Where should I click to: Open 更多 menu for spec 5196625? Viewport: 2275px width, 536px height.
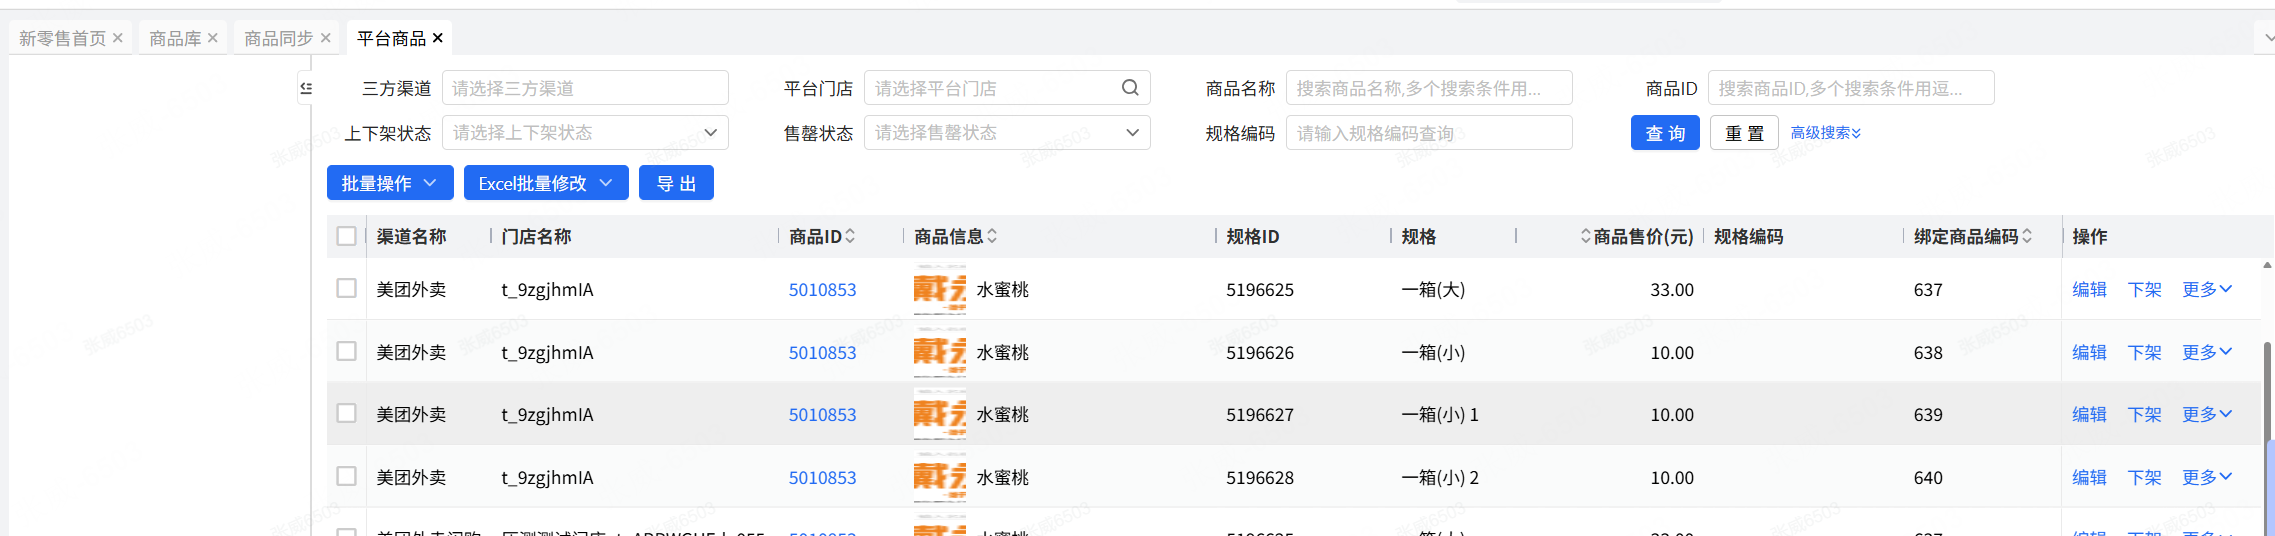(x=2207, y=289)
